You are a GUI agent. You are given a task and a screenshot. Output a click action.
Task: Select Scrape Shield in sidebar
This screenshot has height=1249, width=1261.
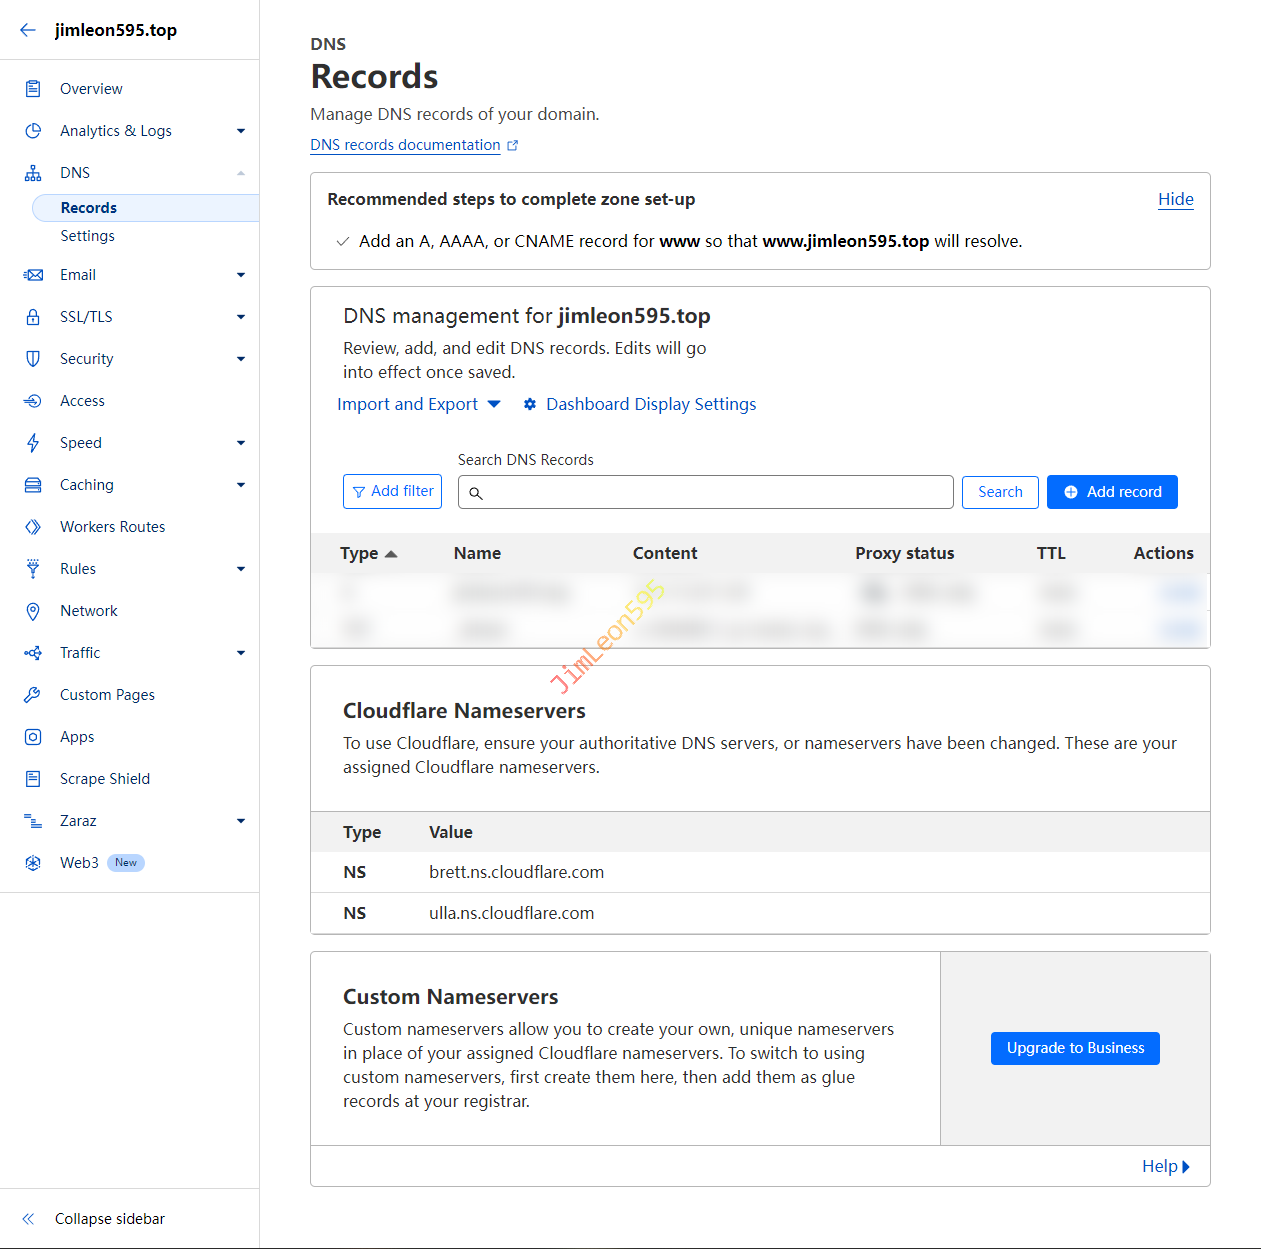104,779
